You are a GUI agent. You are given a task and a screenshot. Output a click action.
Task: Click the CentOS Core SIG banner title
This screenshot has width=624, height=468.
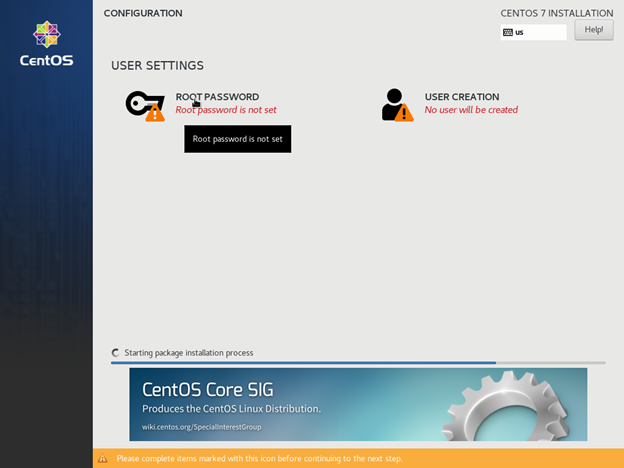pos(207,389)
